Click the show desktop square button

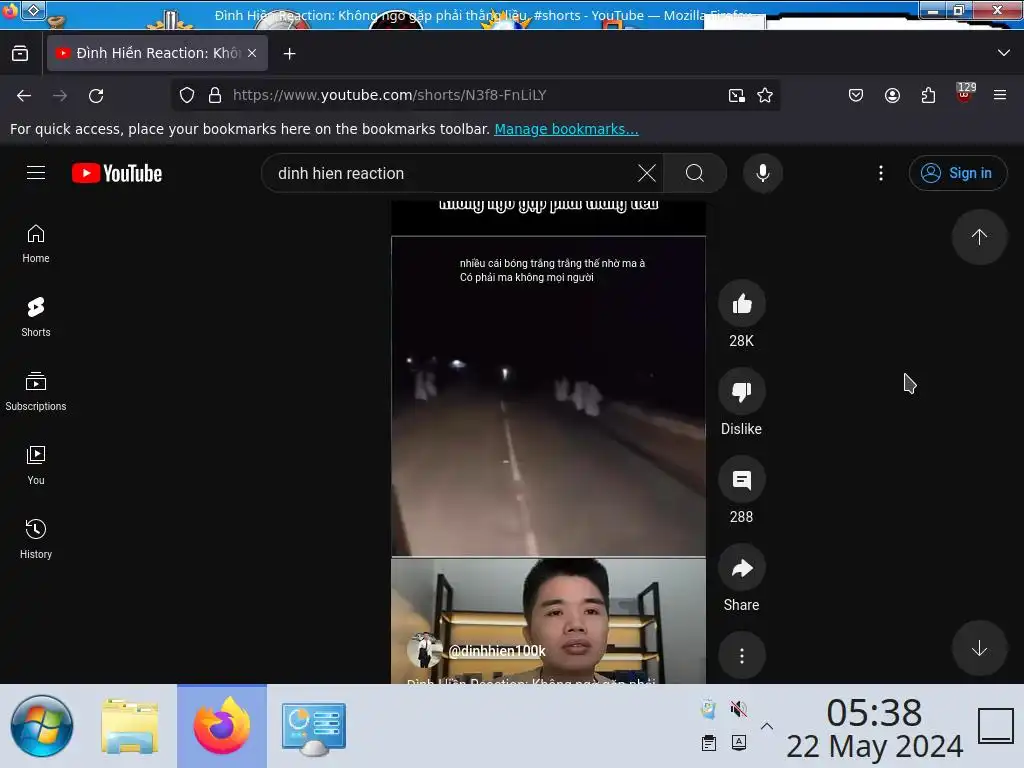click(x=995, y=726)
